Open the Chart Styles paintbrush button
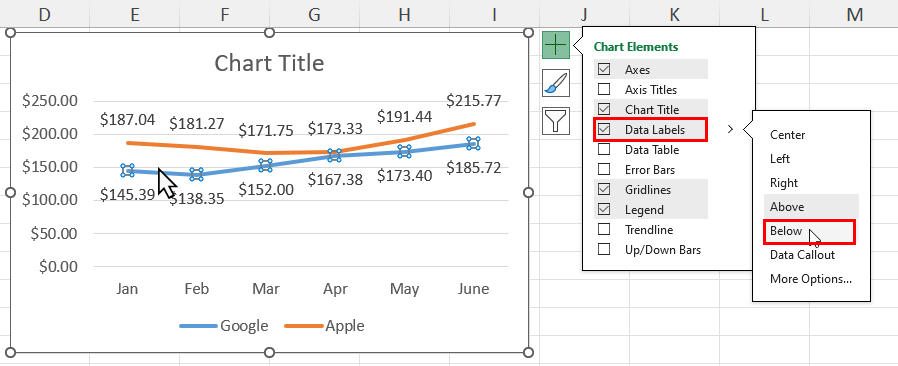The height and width of the screenshot is (366, 898). tap(556, 83)
